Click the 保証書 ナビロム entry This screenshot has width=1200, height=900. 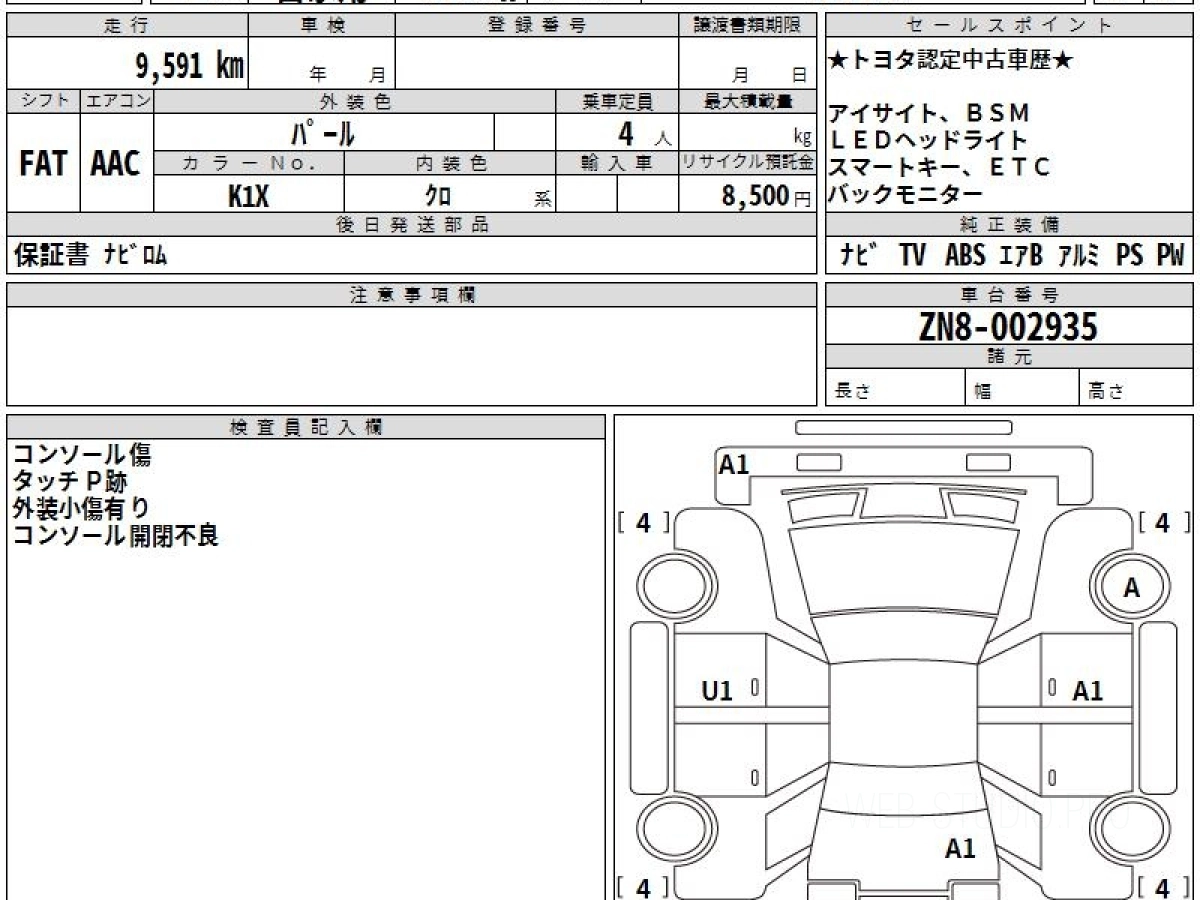coord(91,256)
